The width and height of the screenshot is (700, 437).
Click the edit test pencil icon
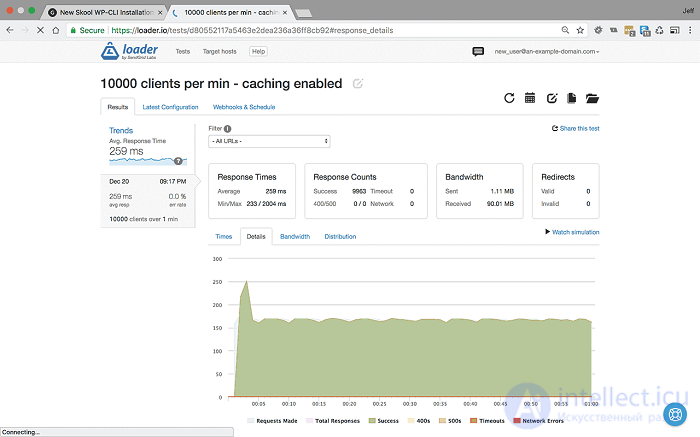coord(552,98)
